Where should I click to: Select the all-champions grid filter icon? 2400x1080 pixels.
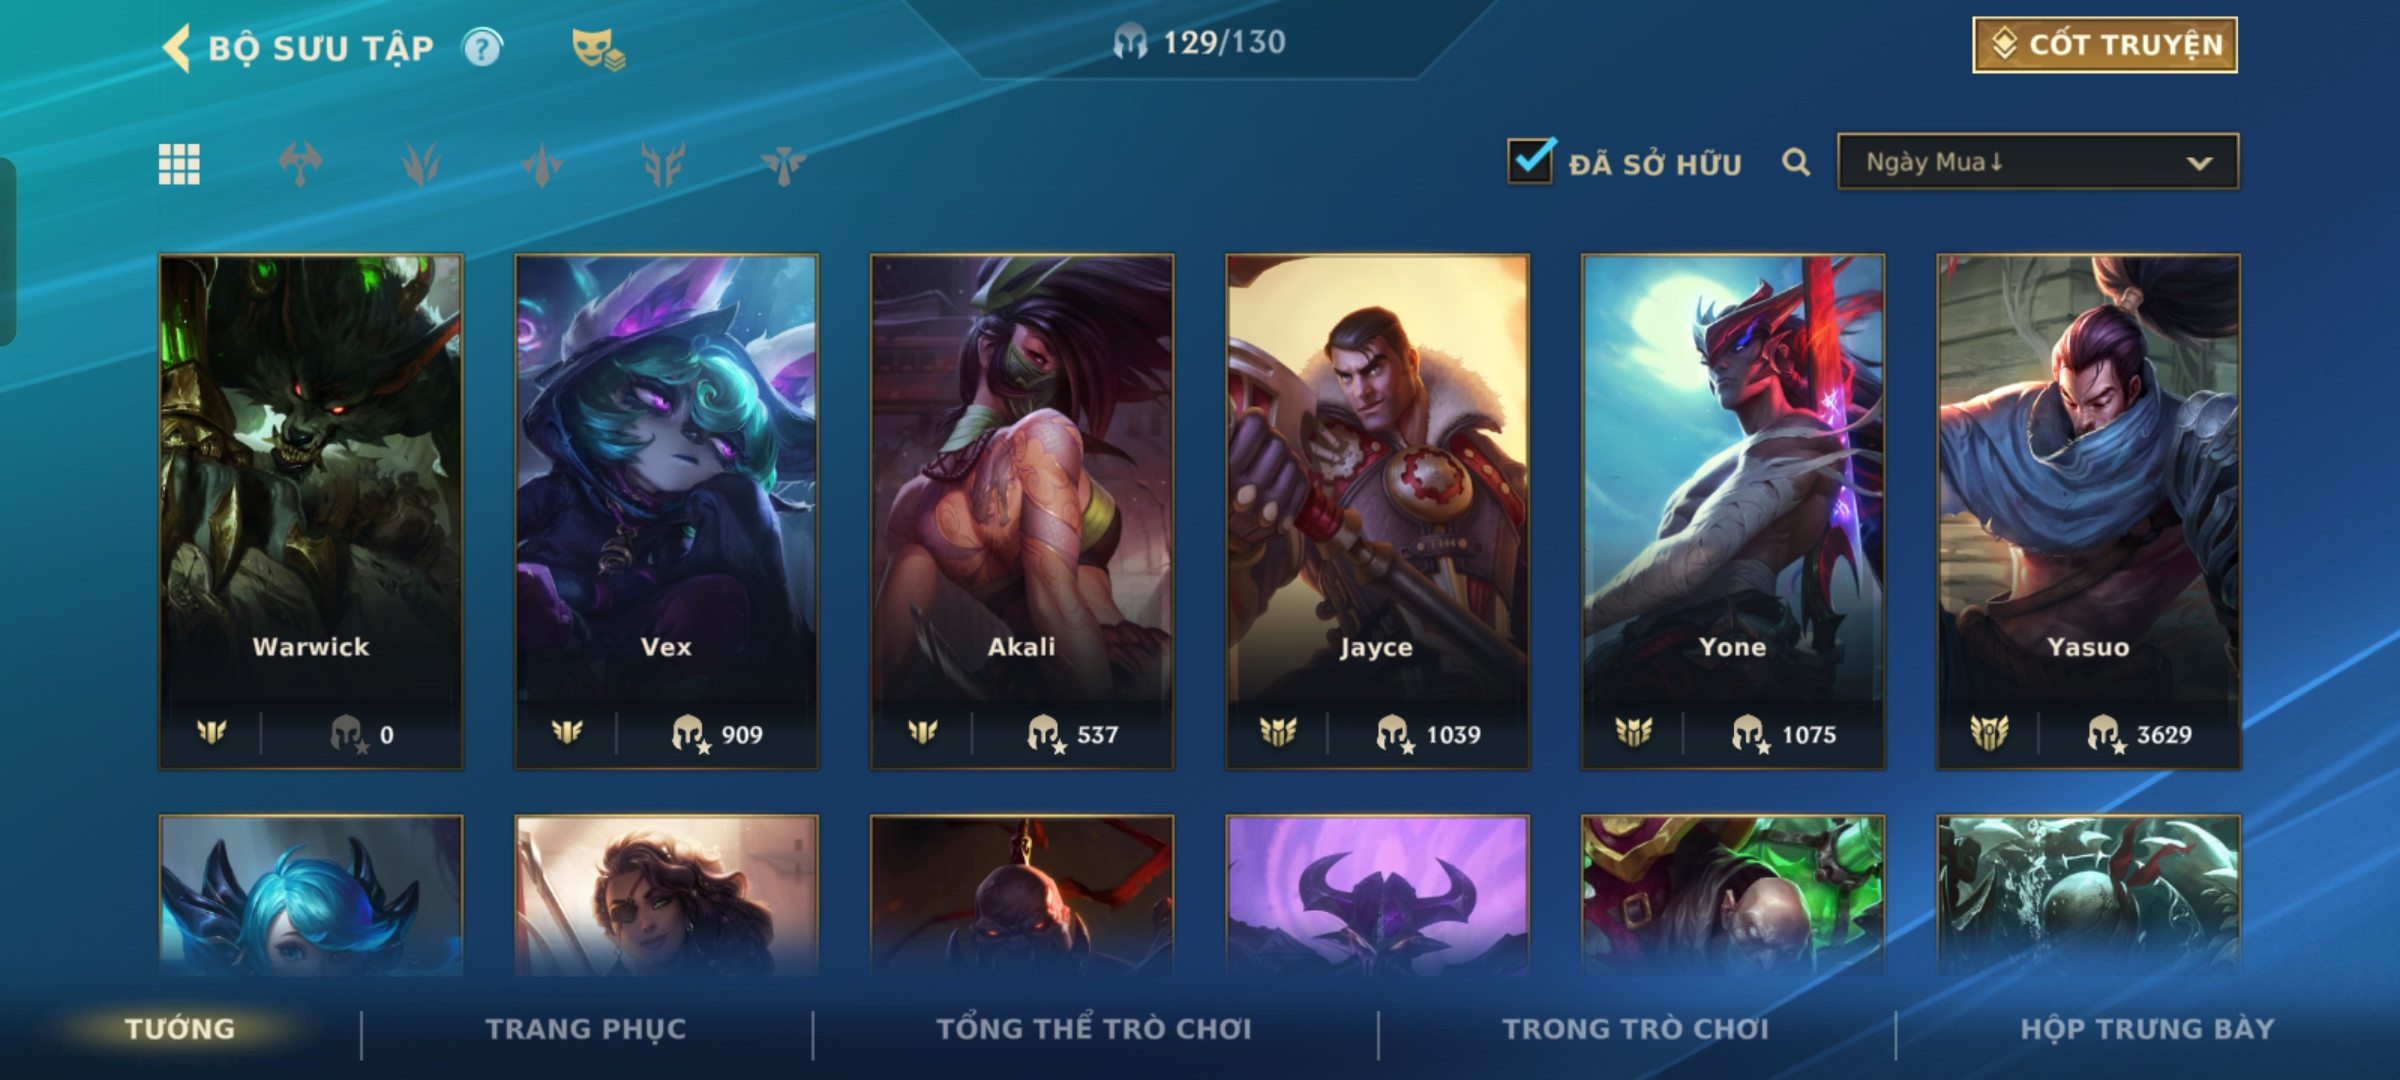pyautogui.click(x=179, y=164)
